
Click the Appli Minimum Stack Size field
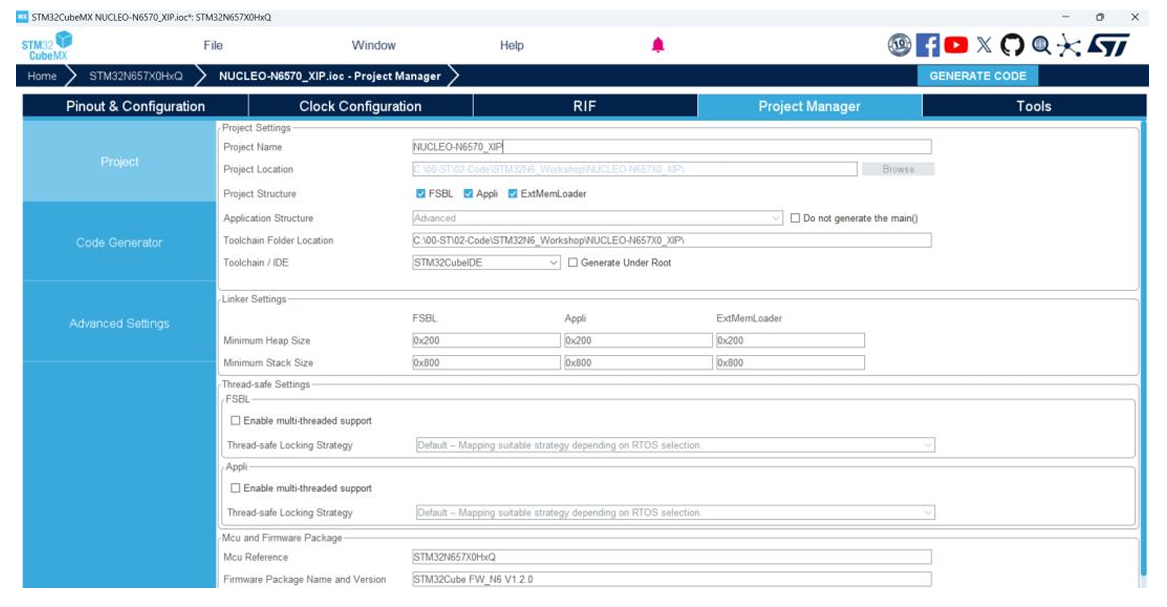pos(638,363)
